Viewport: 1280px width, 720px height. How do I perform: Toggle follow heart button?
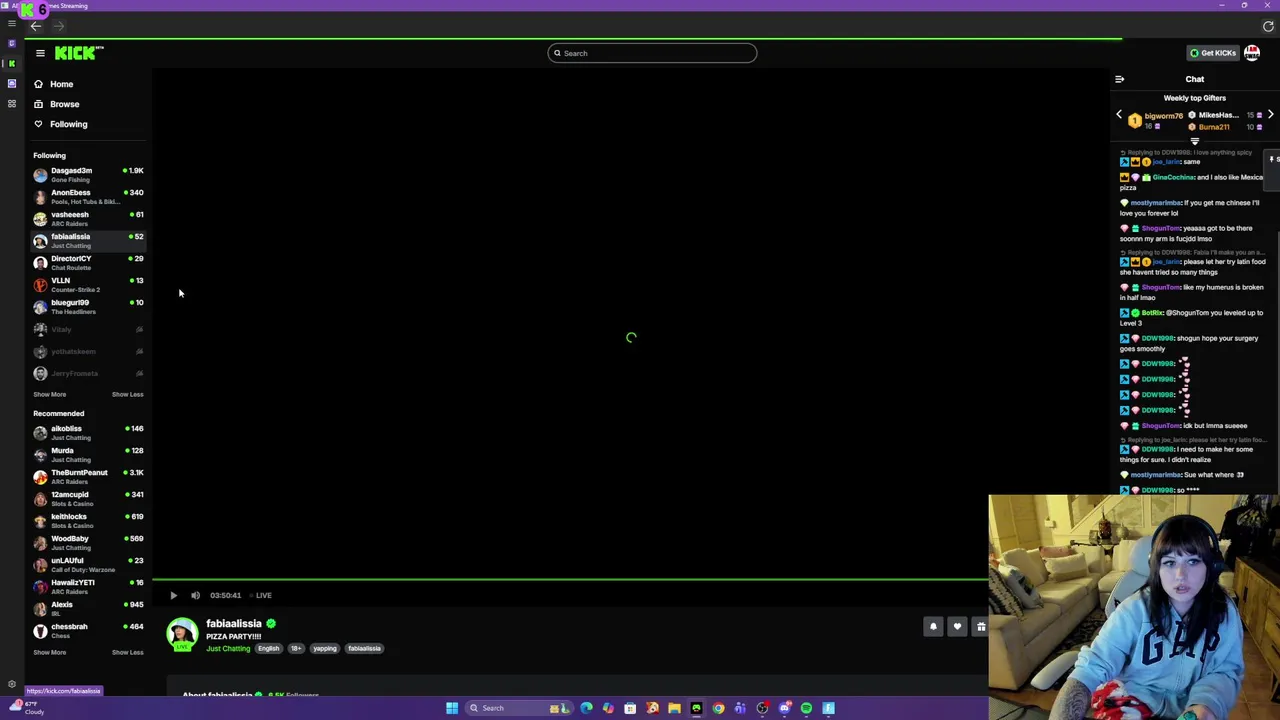pyautogui.click(x=957, y=627)
